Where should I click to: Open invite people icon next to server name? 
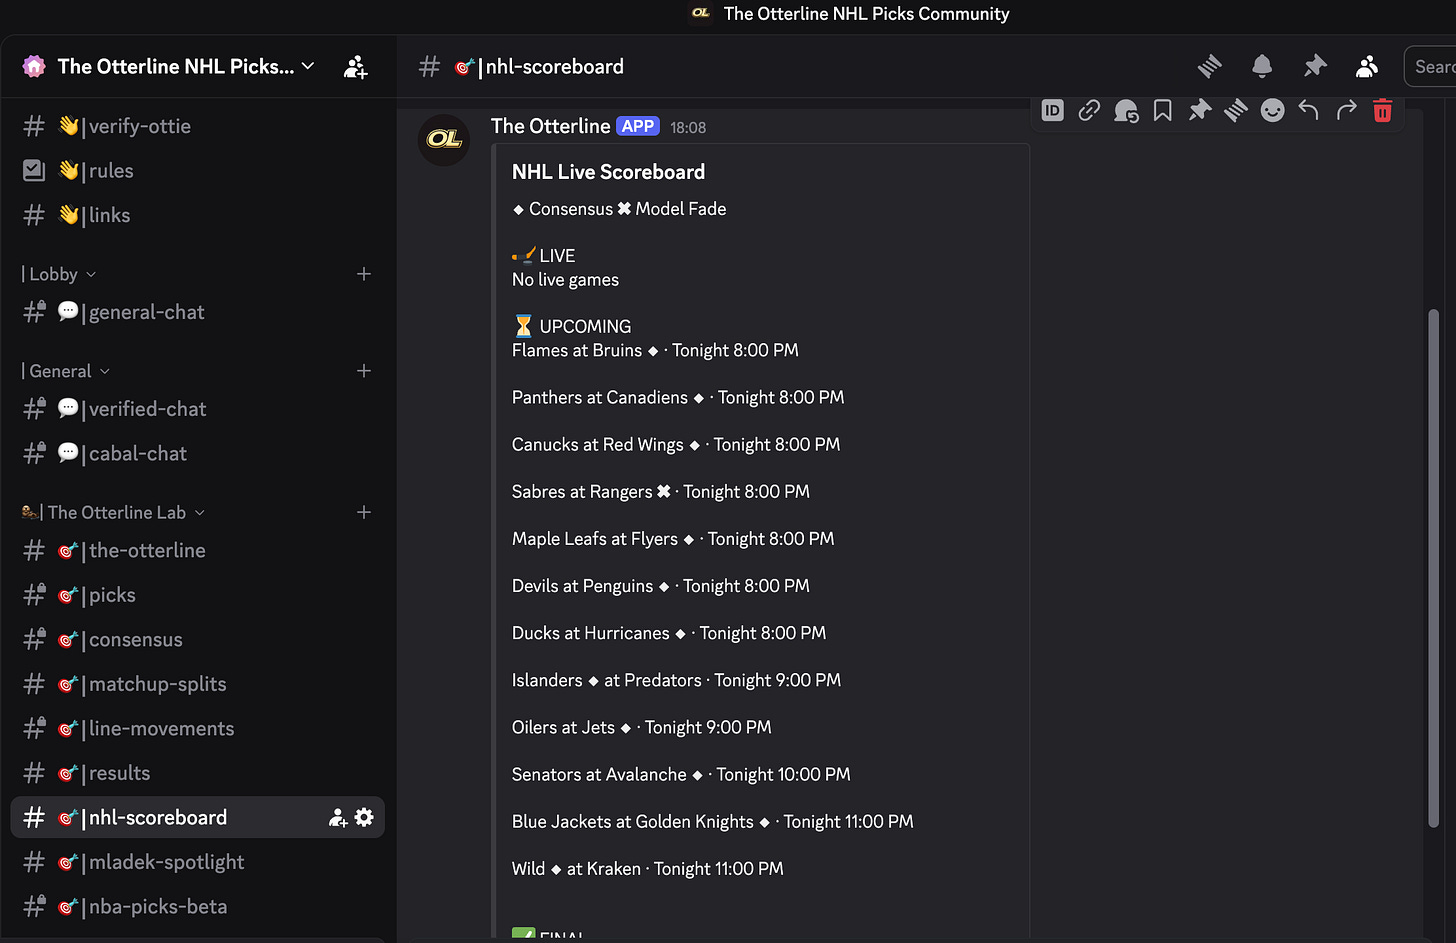[x=355, y=66]
